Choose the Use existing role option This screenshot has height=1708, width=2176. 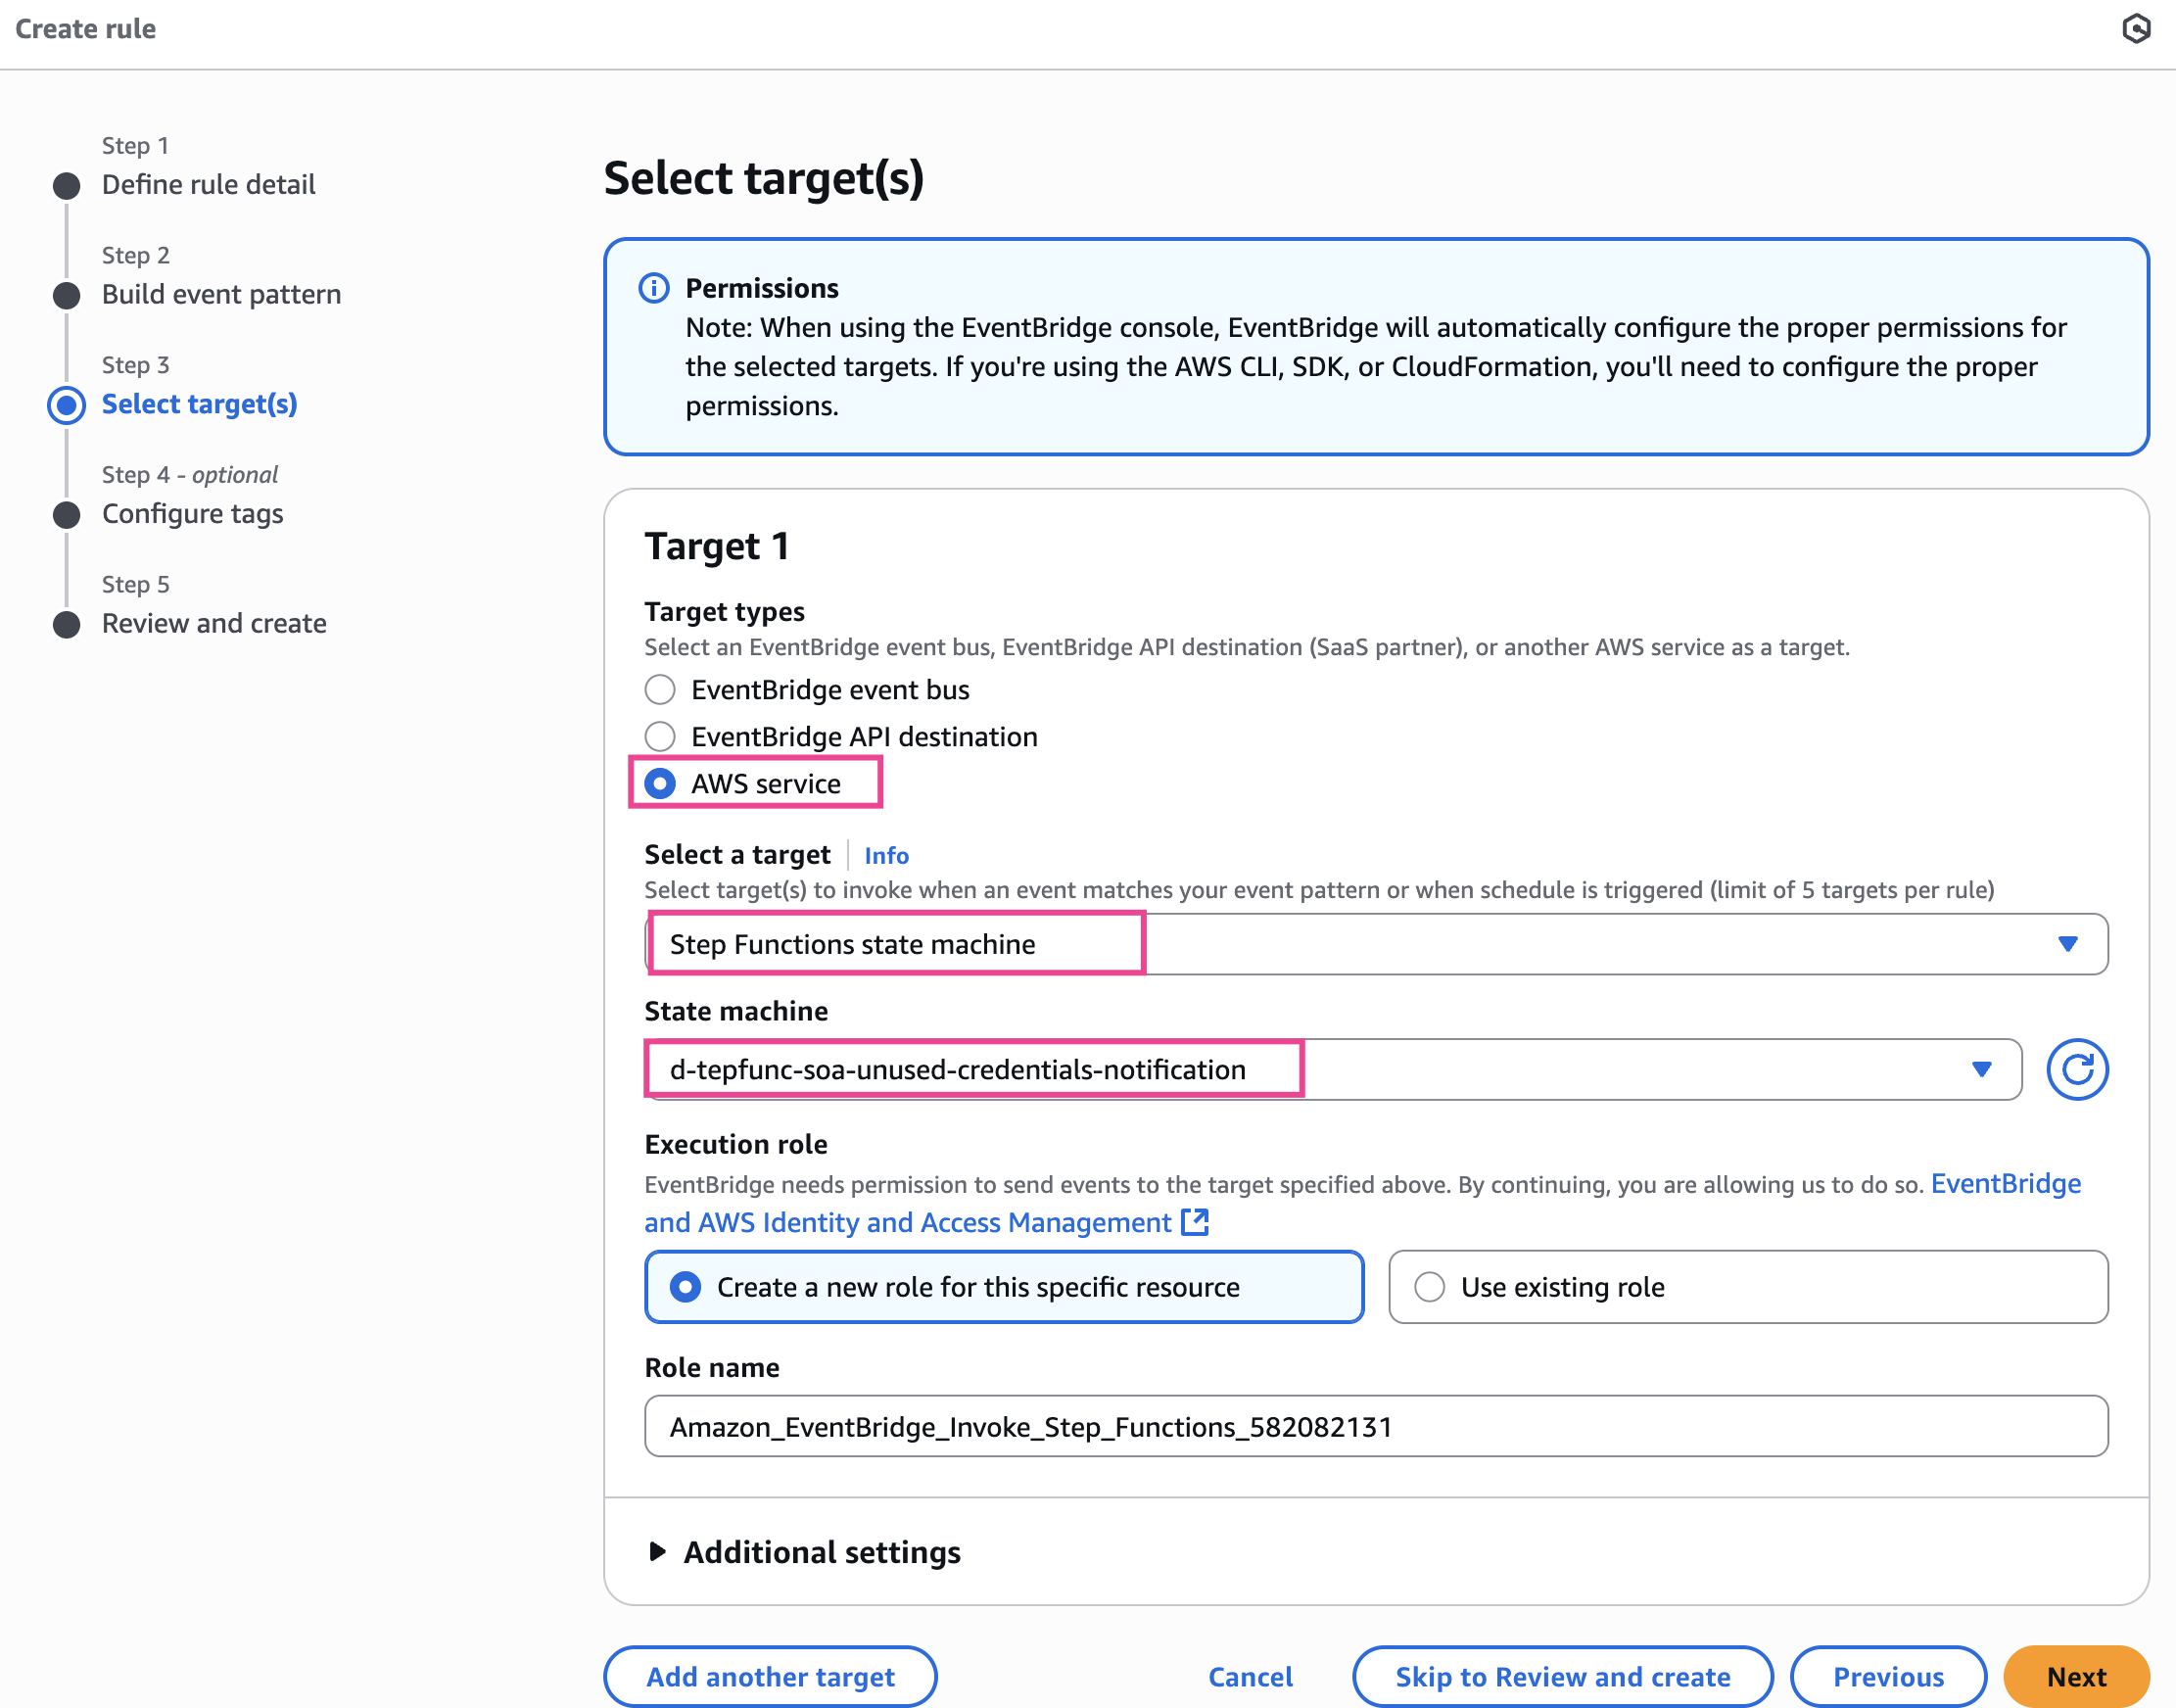1430,1287
